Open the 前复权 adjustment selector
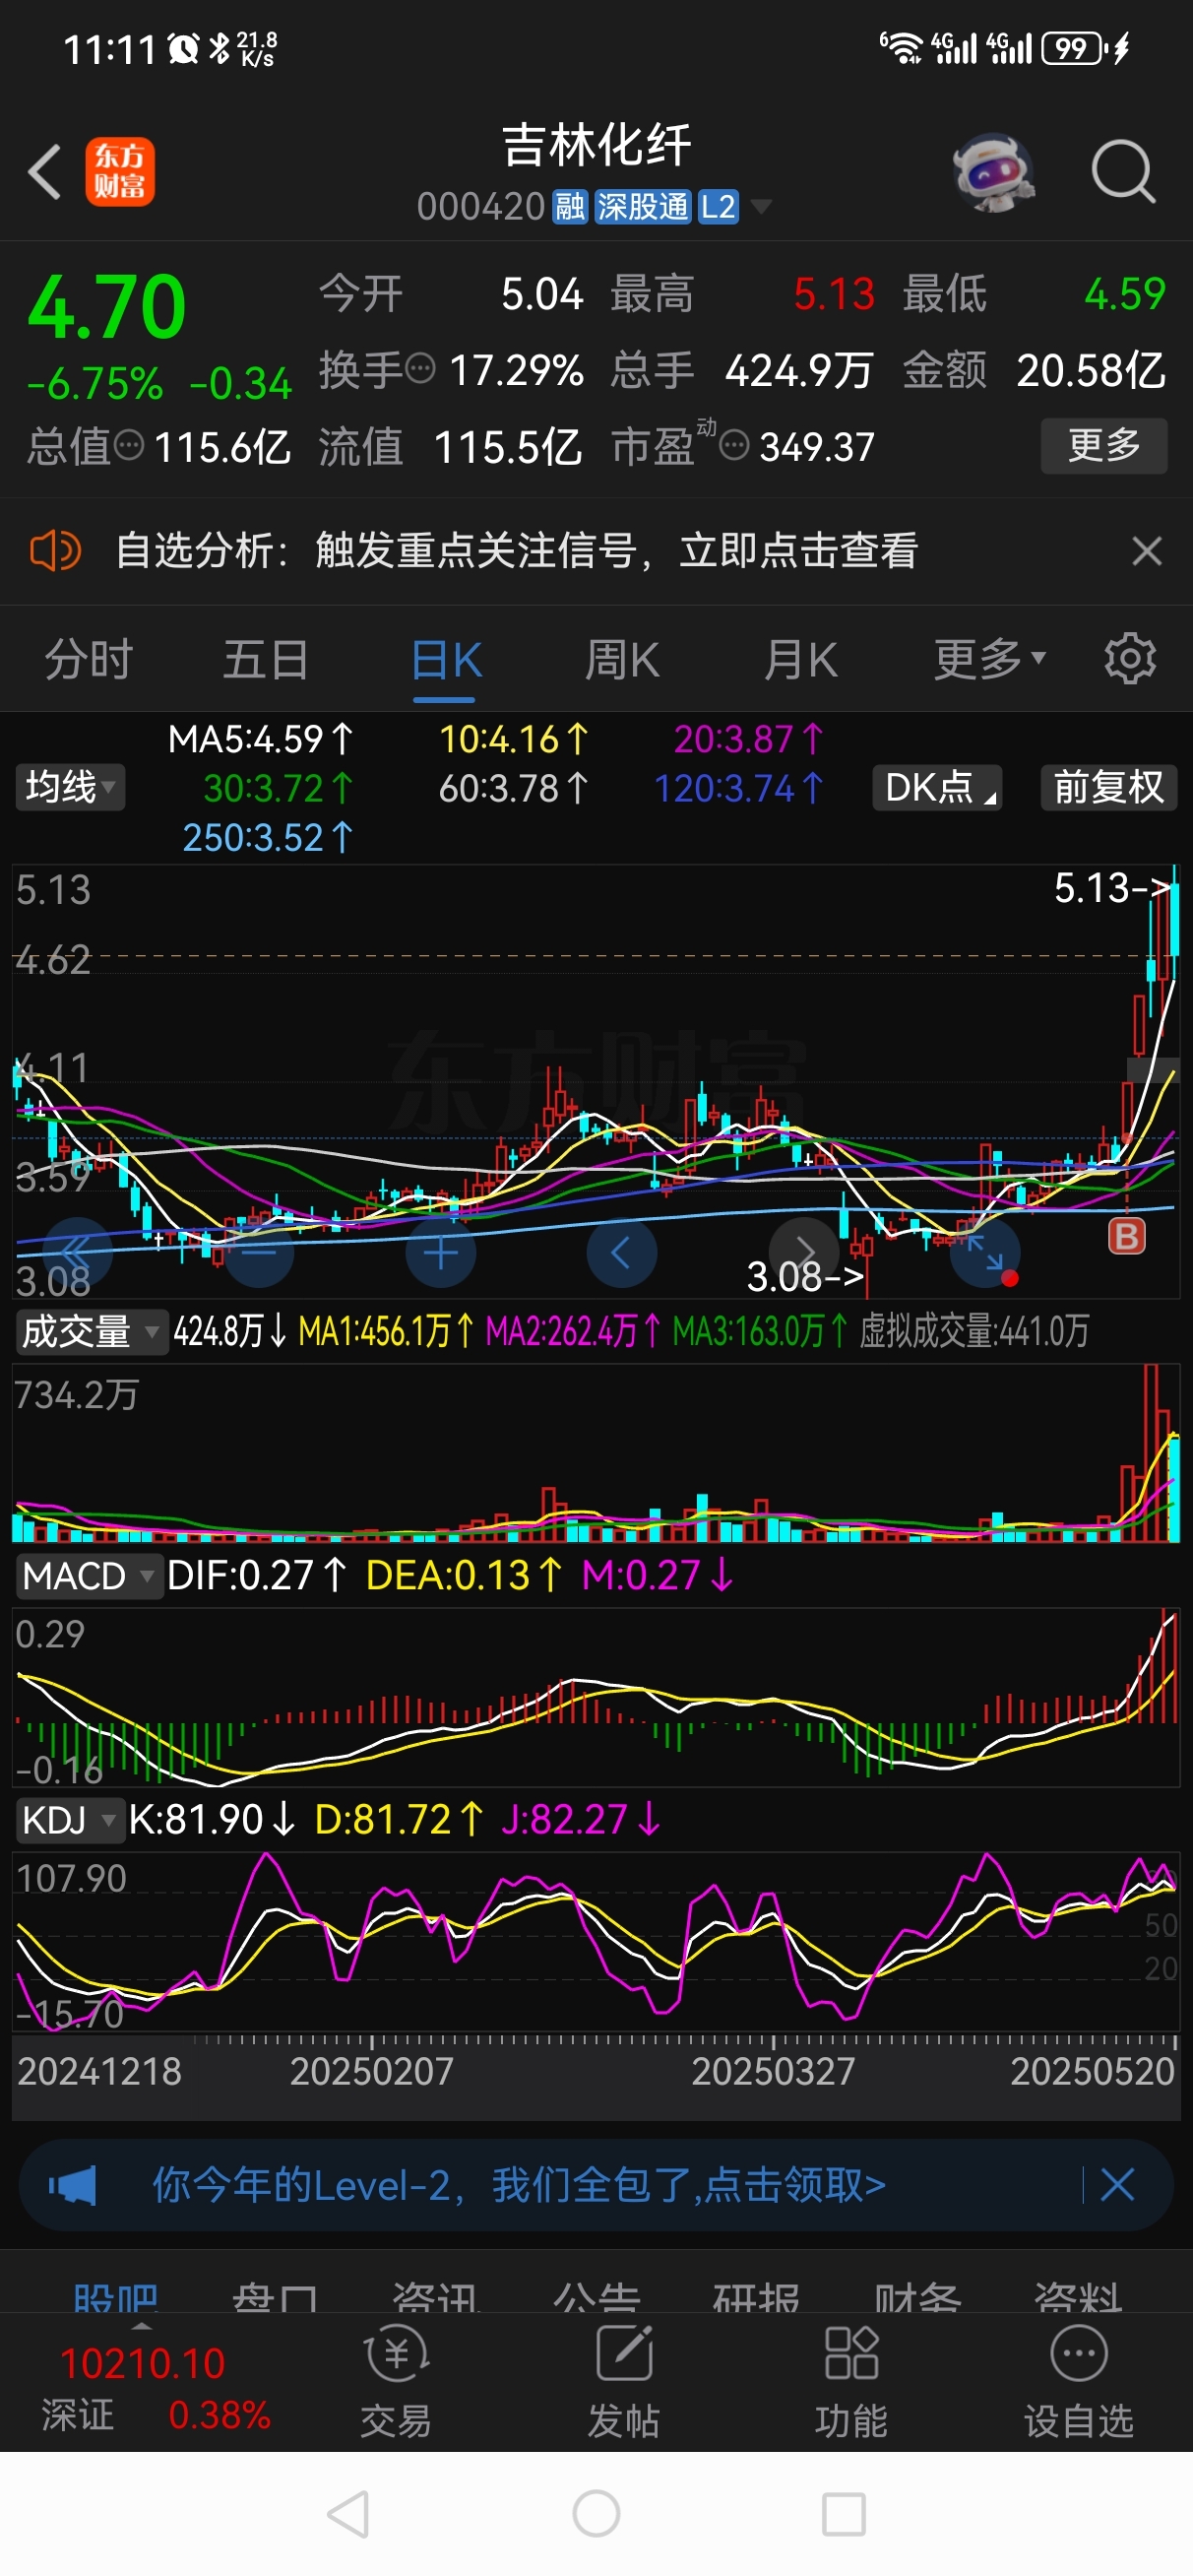The image size is (1193, 2576). point(1109,787)
